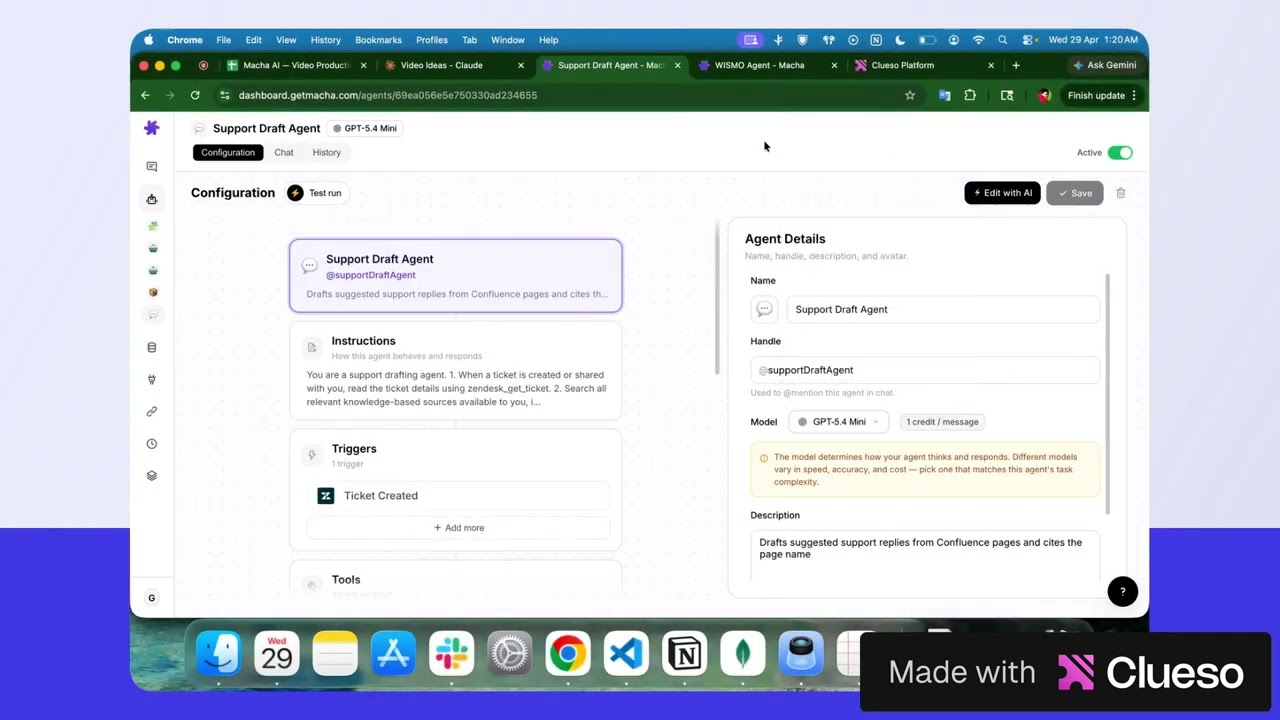Viewport: 1280px width, 720px height.
Task: Go back with Chrome's back arrow
Action: 145,95
